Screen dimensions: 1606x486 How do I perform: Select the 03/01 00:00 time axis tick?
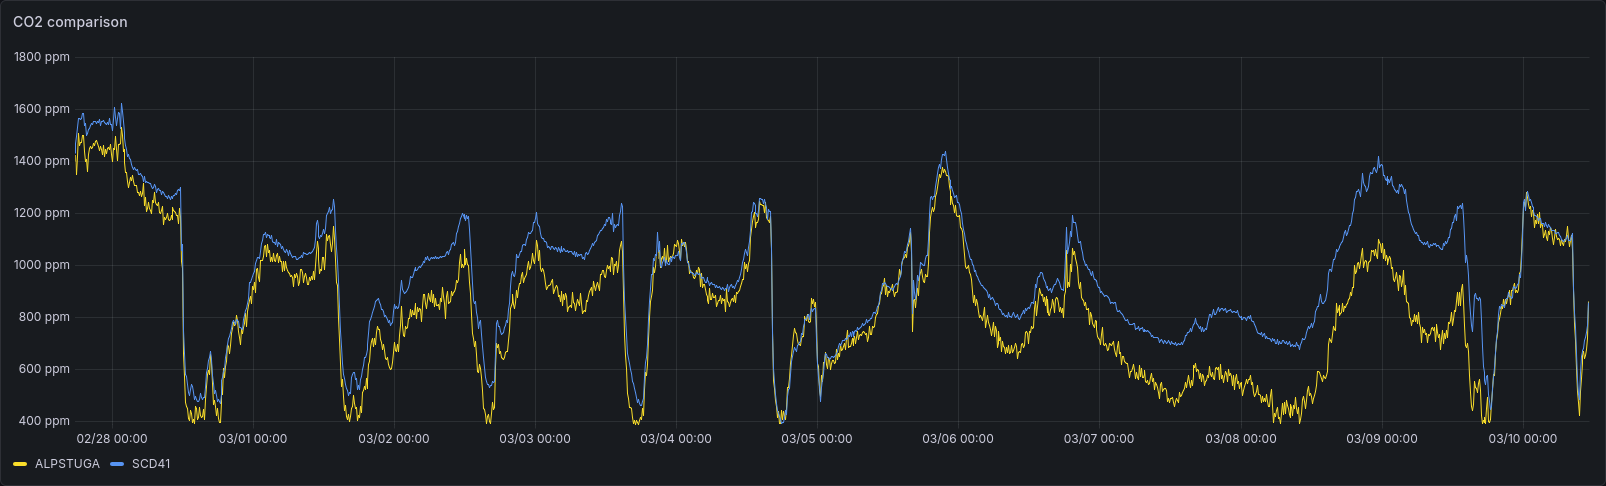[x=253, y=438]
